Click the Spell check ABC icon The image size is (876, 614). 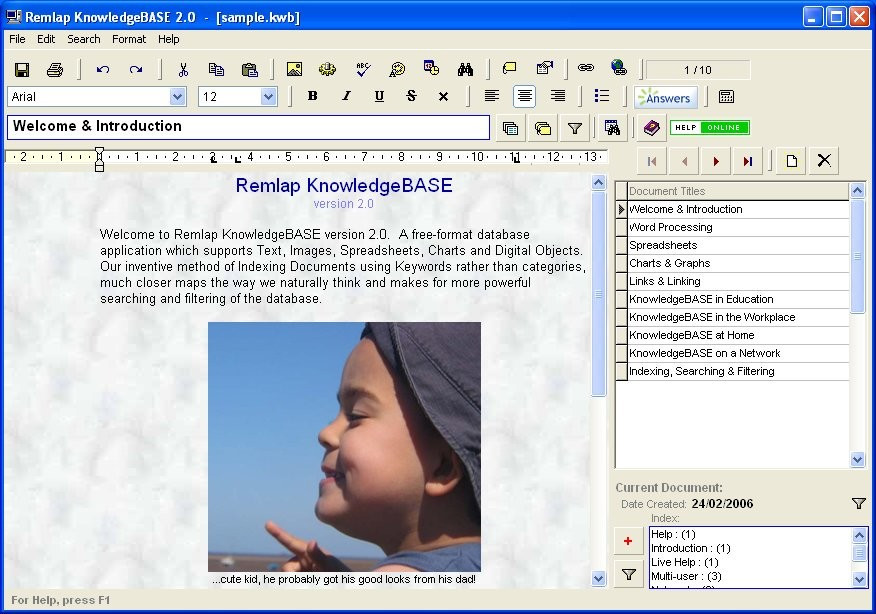tap(363, 69)
